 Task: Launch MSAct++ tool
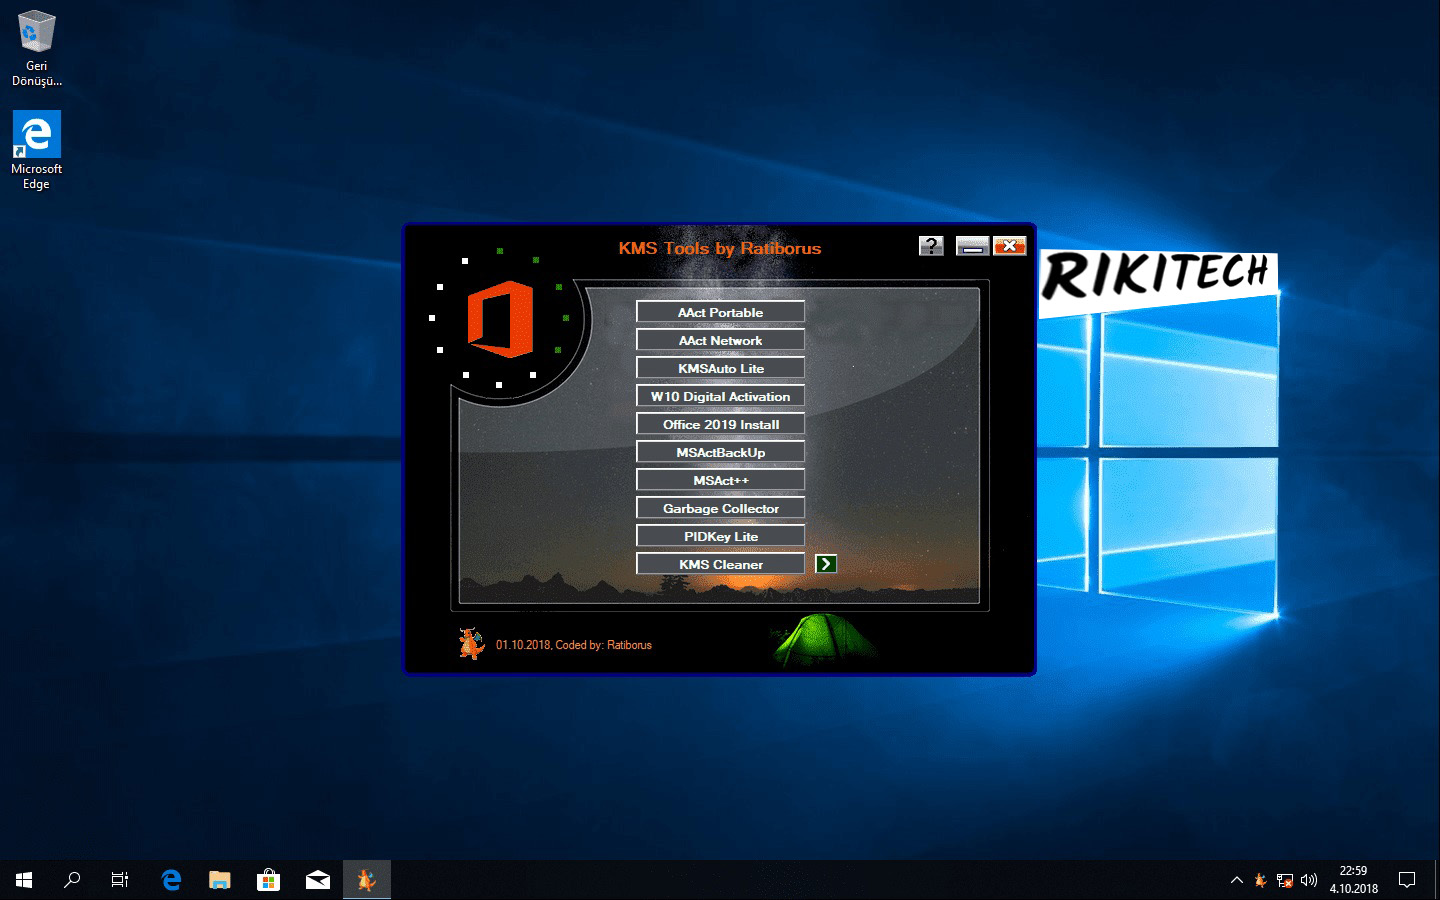[720, 480]
